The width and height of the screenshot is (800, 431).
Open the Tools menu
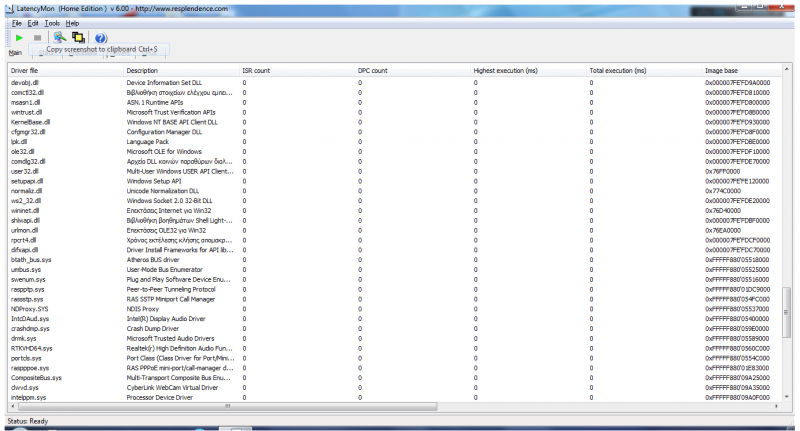53,22
